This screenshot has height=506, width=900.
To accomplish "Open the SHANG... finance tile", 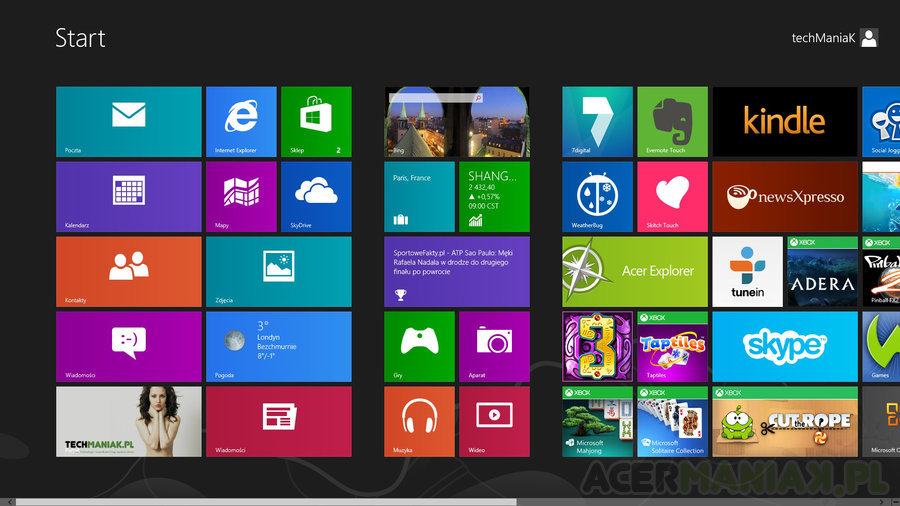I will coord(494,197).
